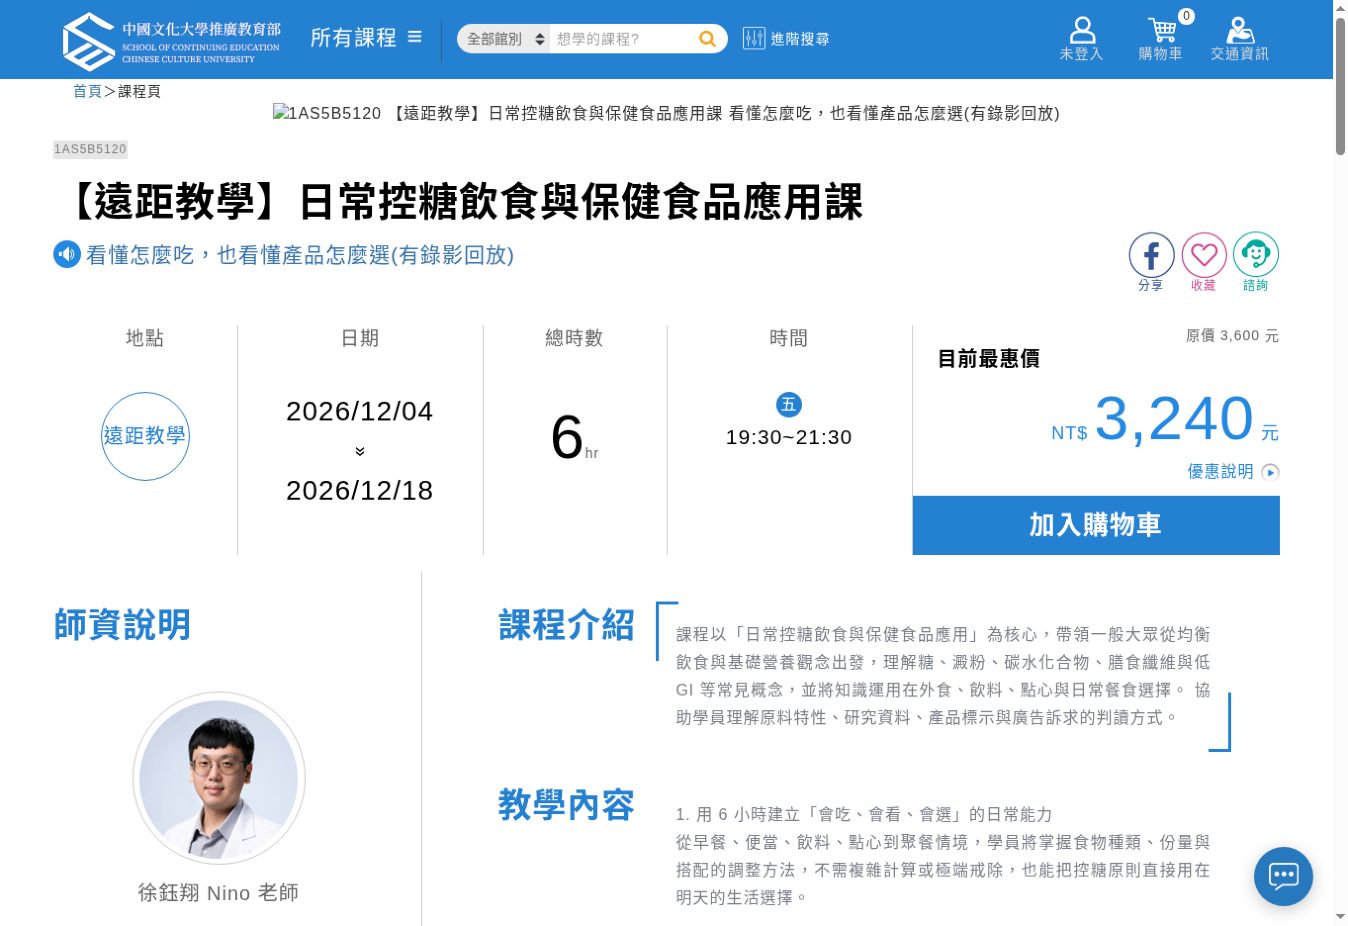Go to 首頁 breadcrumb link
The height and width of the screenshot is (926, 1348).
tap(87, 91)
